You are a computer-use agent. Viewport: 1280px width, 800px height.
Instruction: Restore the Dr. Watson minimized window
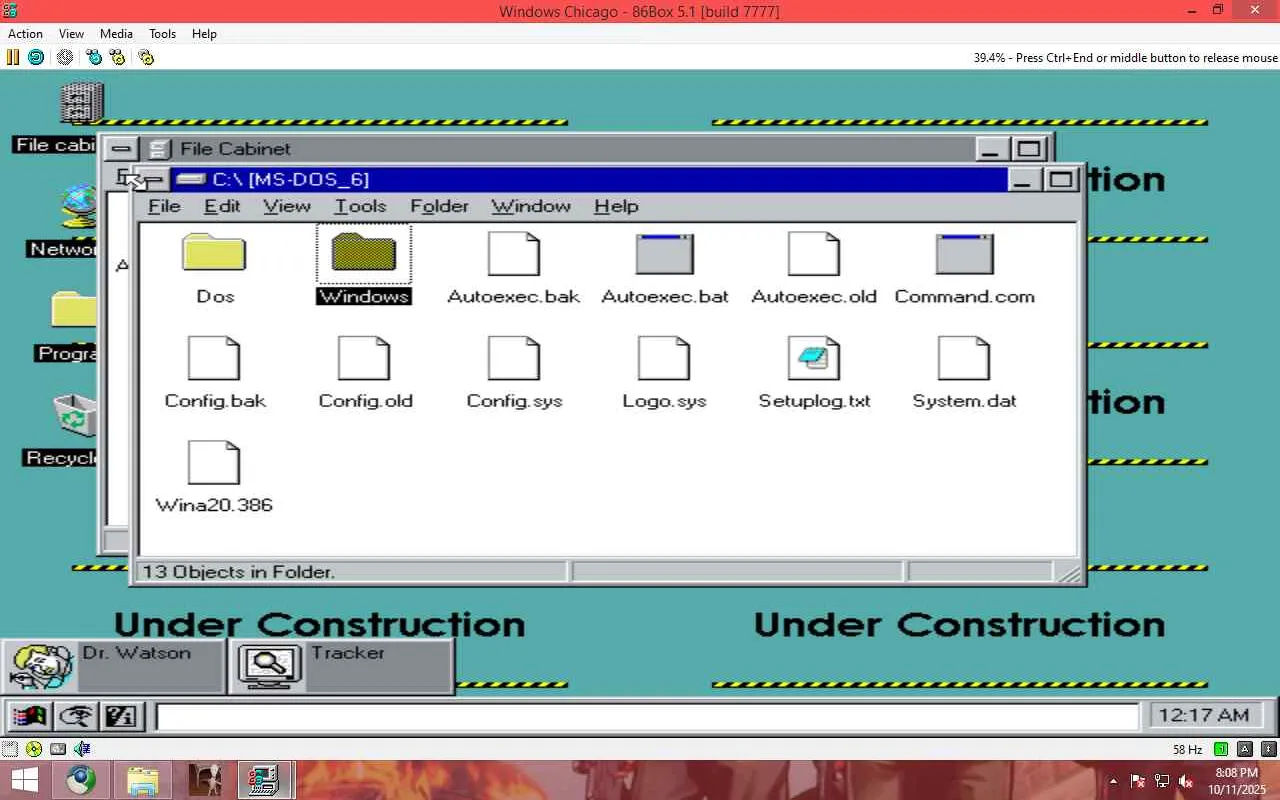click(x=114, y=666)
